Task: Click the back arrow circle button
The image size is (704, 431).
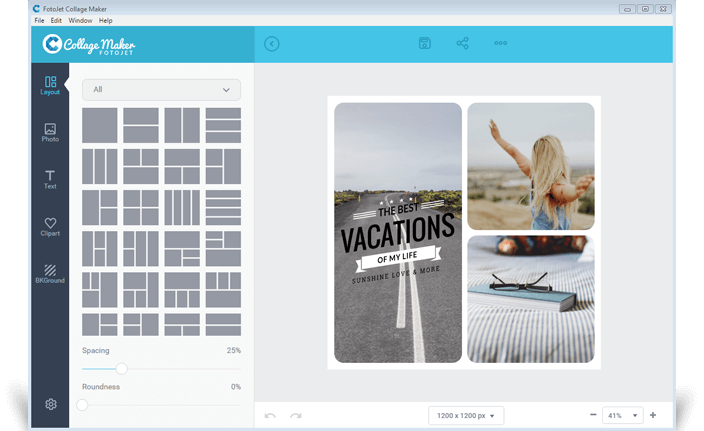Action: point(272,44)
